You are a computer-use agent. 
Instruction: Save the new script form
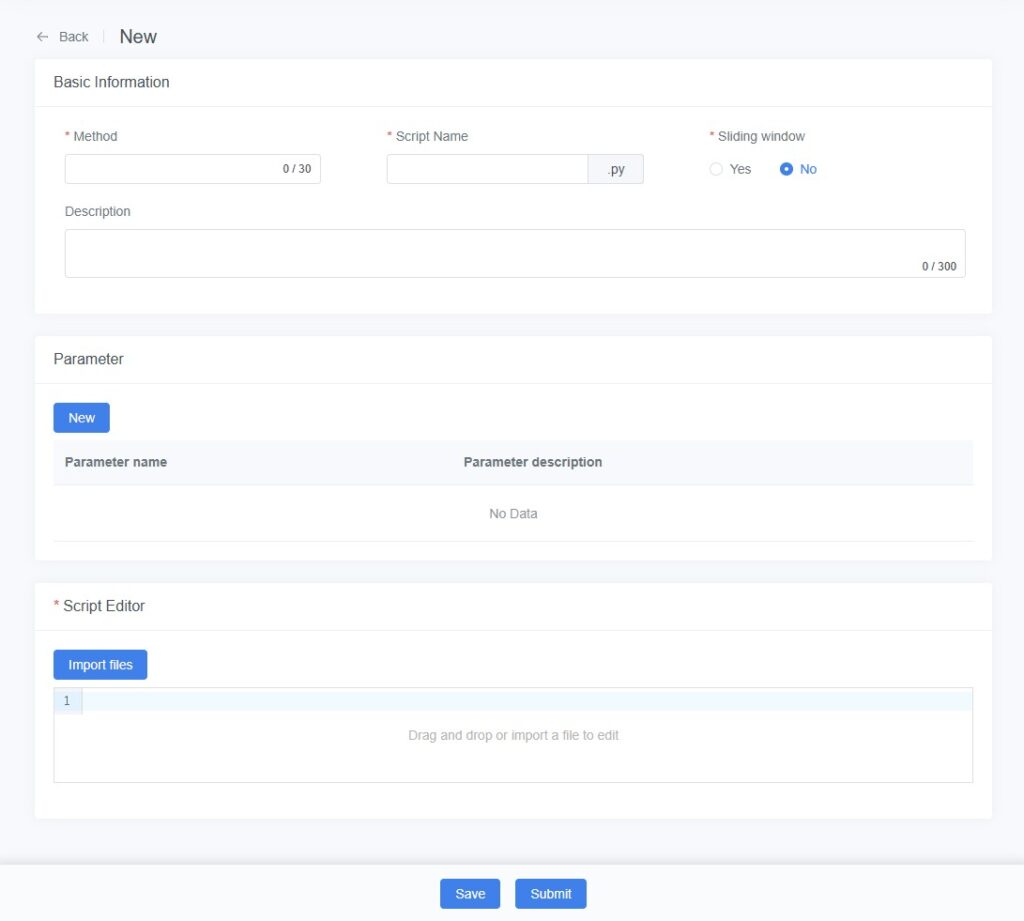click(x=470, y=894)
